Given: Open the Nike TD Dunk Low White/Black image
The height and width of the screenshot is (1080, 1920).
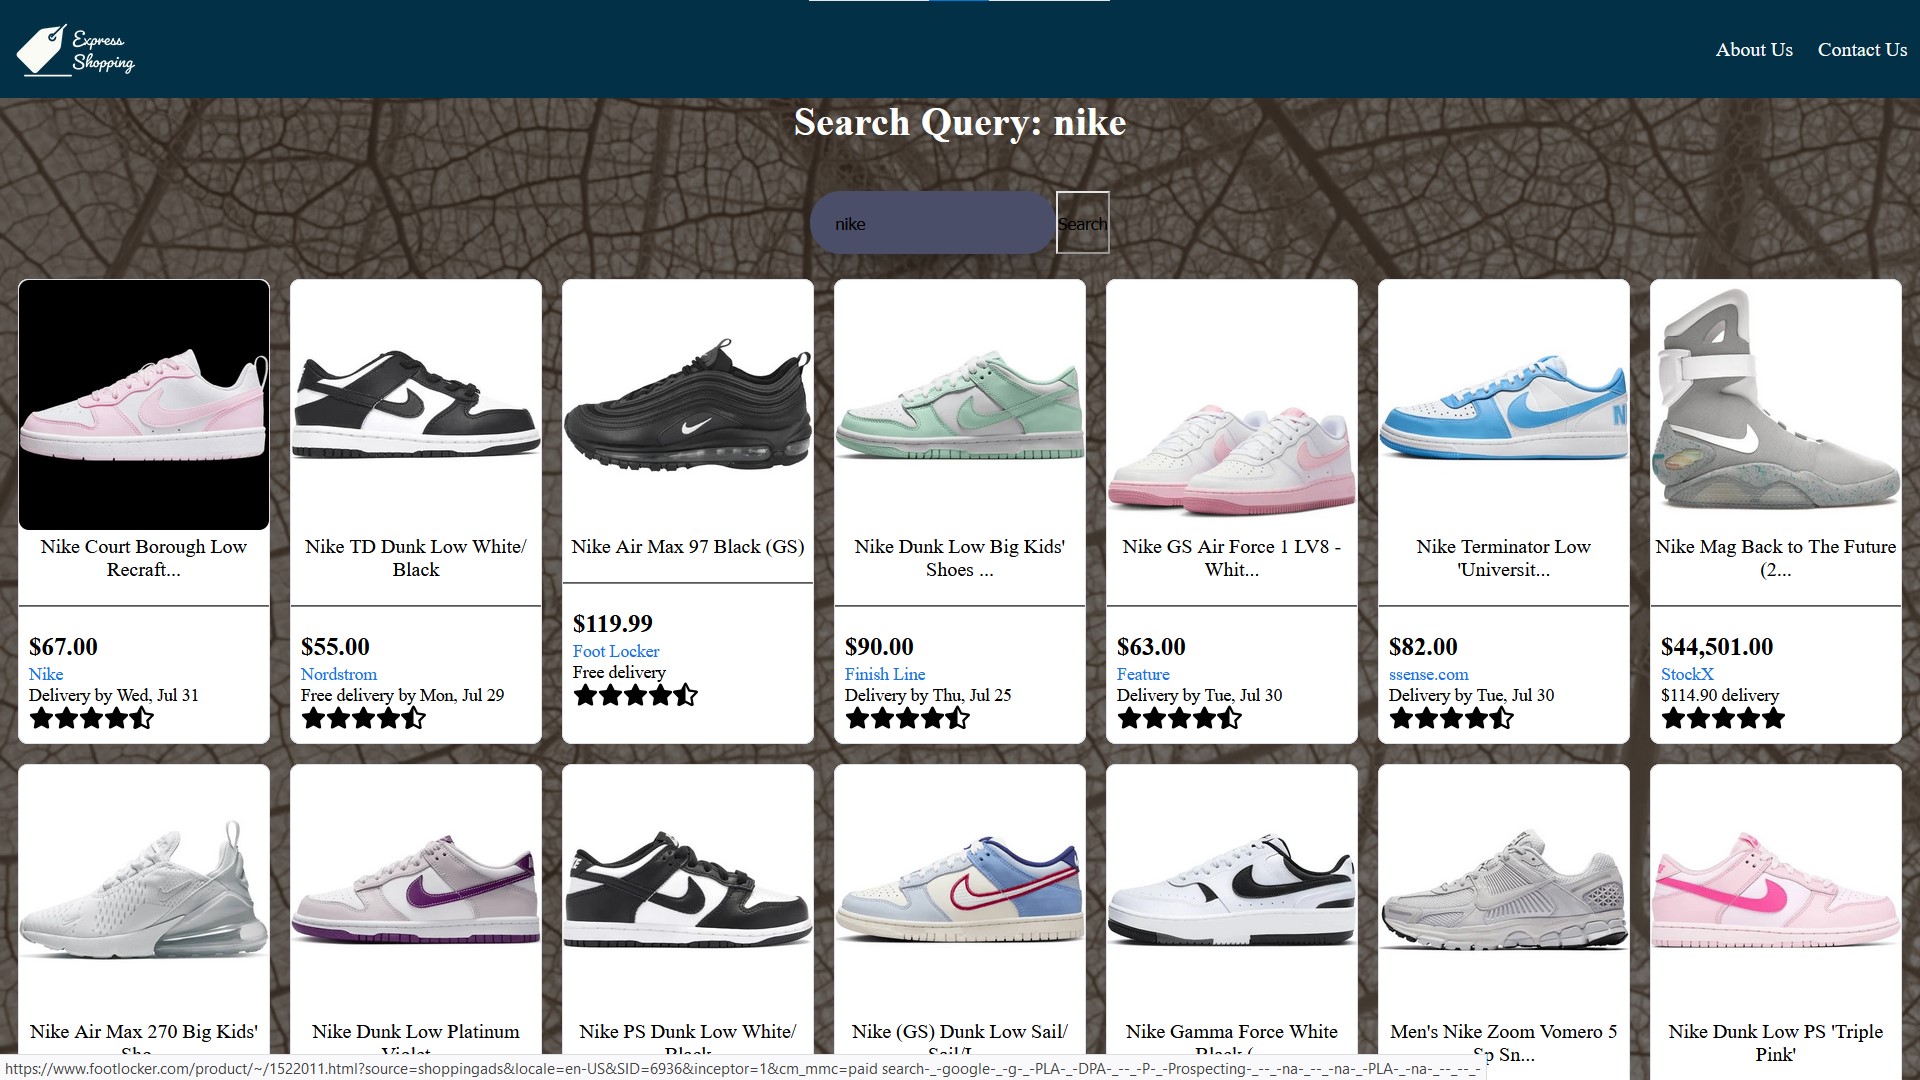Looking at the screenshot, I should coord(416,405).
